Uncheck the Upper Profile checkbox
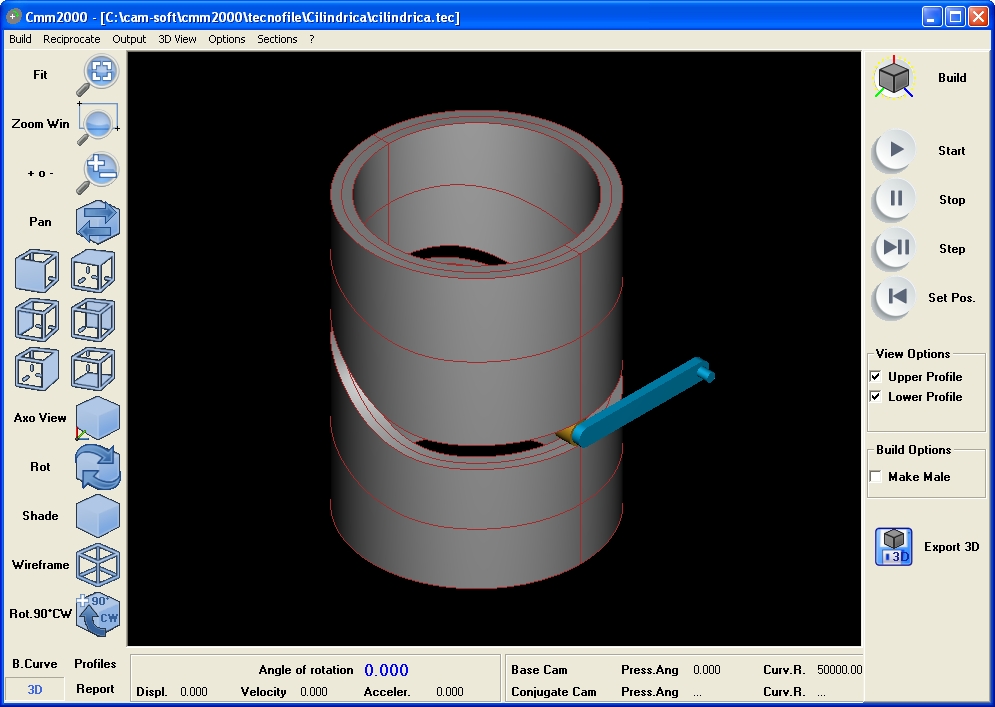The image size is (995, 707). point(876,377)
